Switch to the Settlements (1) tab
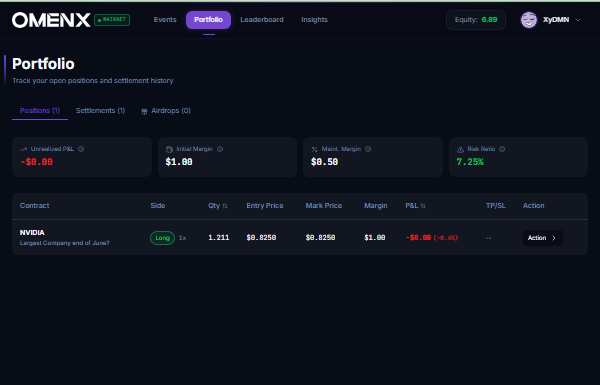The height and width of the screenshot is (385, 600). [x=100, y=111]
